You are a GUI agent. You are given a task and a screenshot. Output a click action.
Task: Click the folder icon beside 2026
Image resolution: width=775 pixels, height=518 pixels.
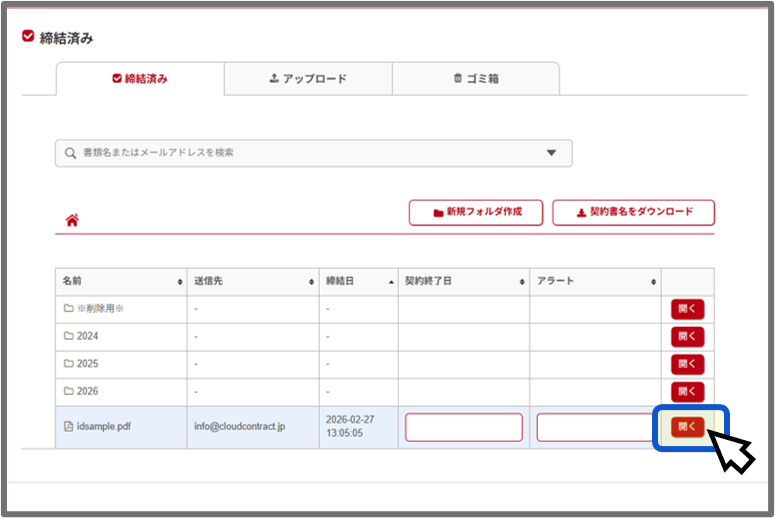click(69, 391)
